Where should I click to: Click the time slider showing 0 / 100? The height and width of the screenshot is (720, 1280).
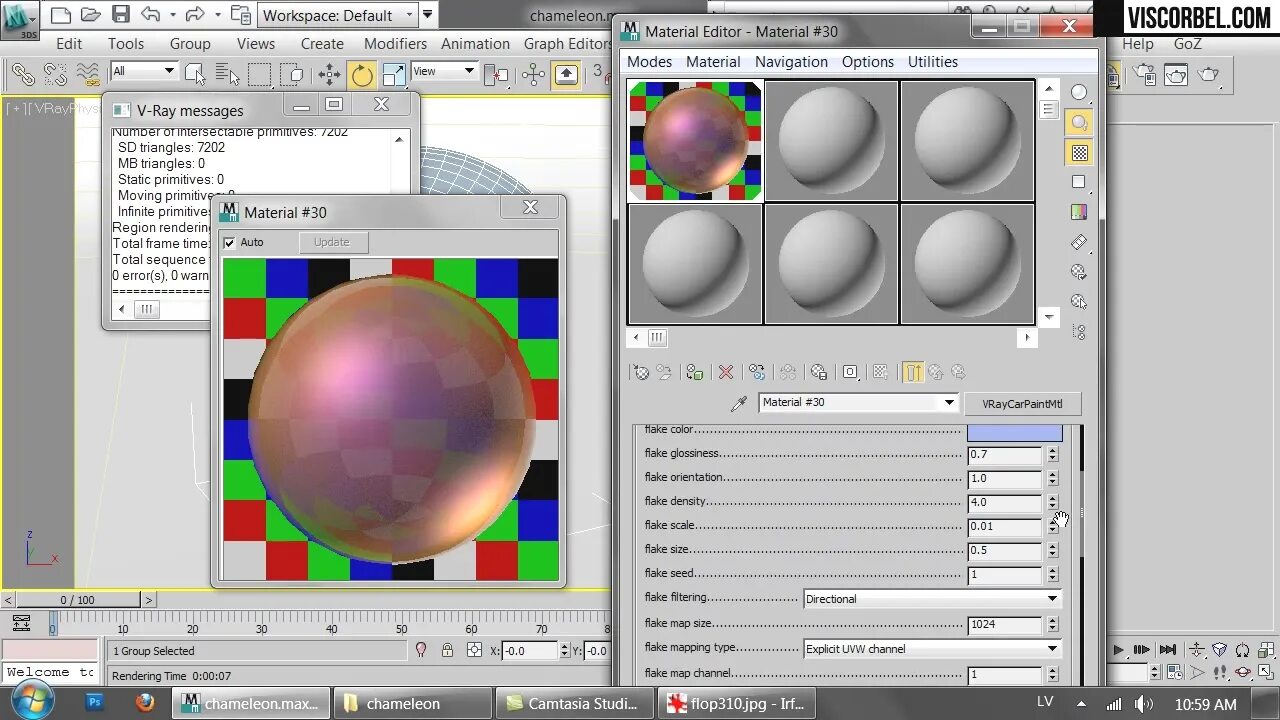pos(78,600)
